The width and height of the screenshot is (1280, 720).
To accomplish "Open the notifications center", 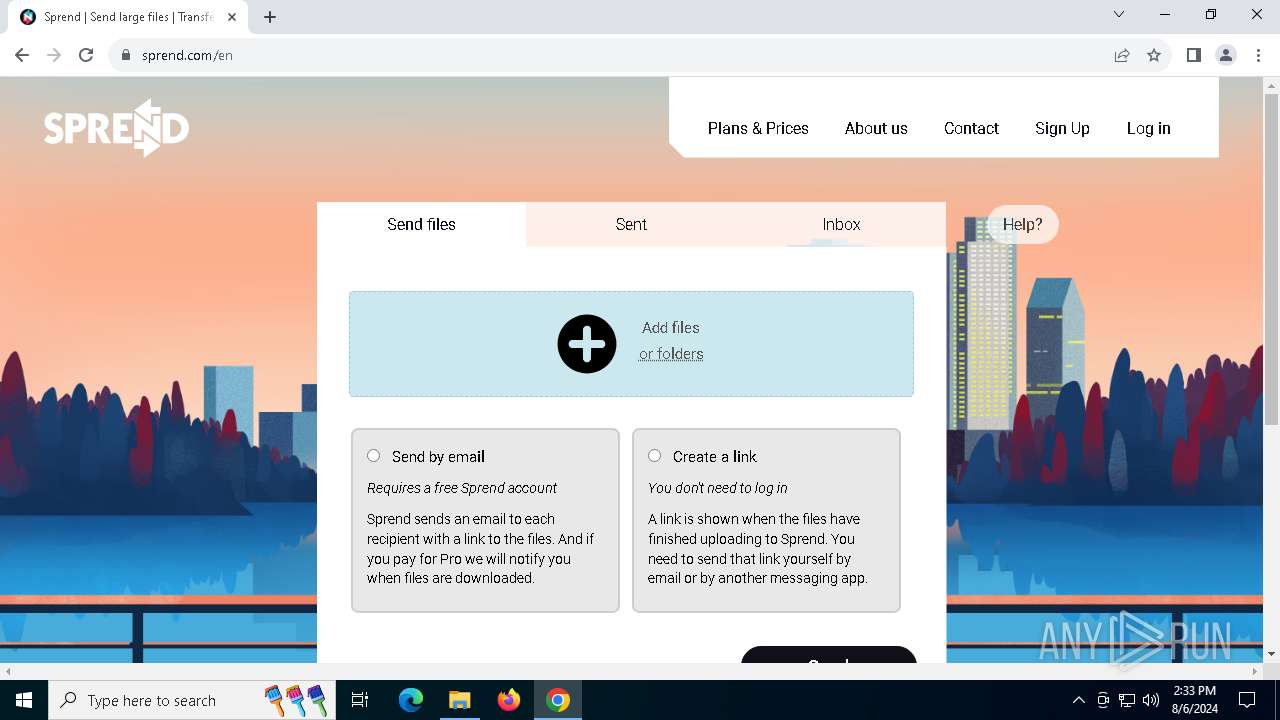I will coord(1247,700).
